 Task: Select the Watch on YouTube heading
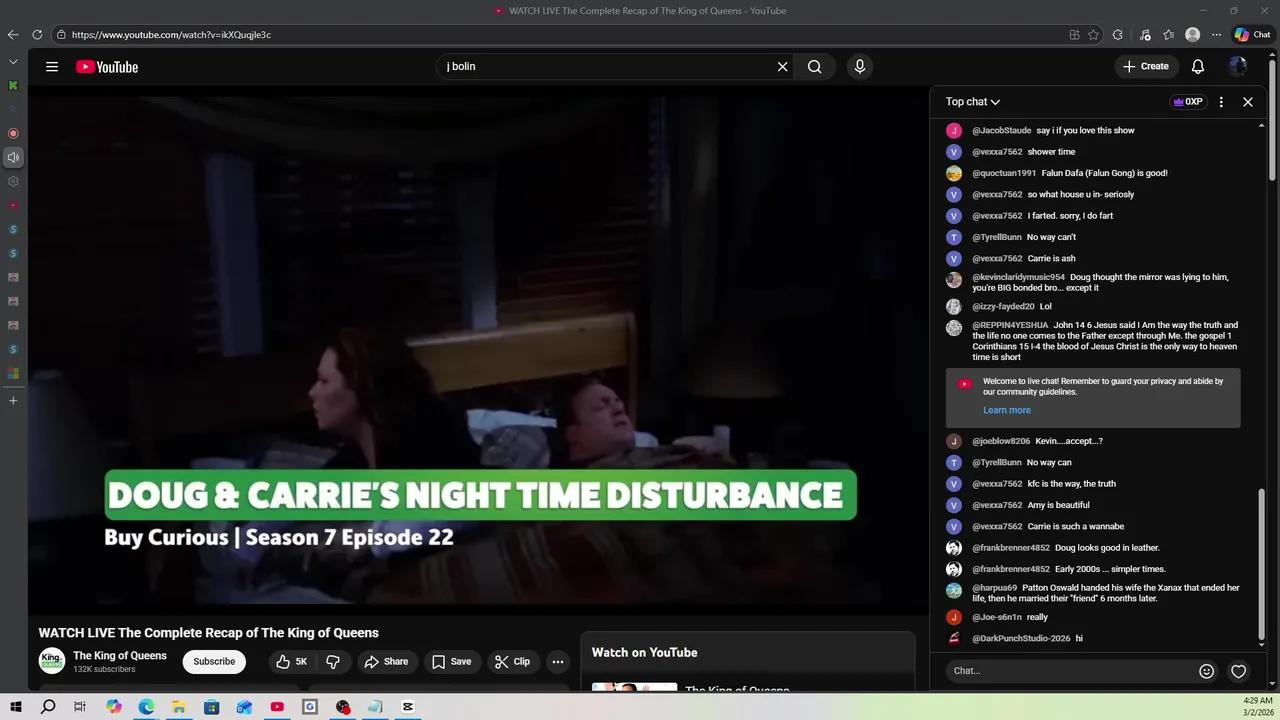pyautogui.click(x=644, y=653)
